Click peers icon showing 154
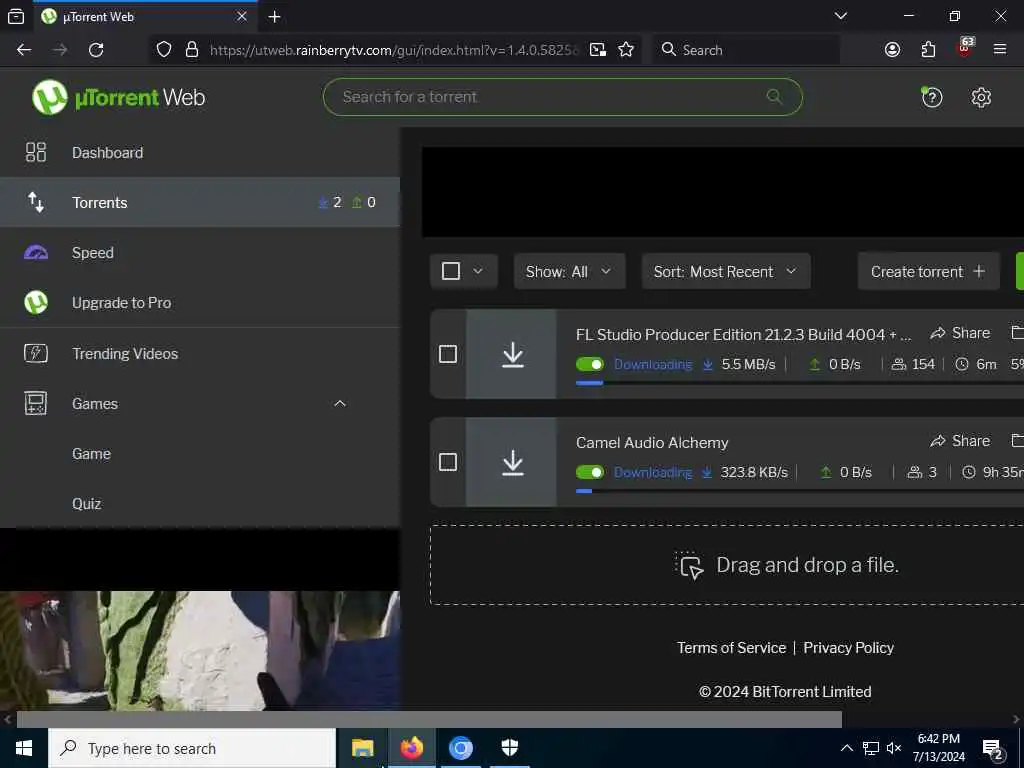The height and width of the screenshot is (768, 1024). coord(899,364)
